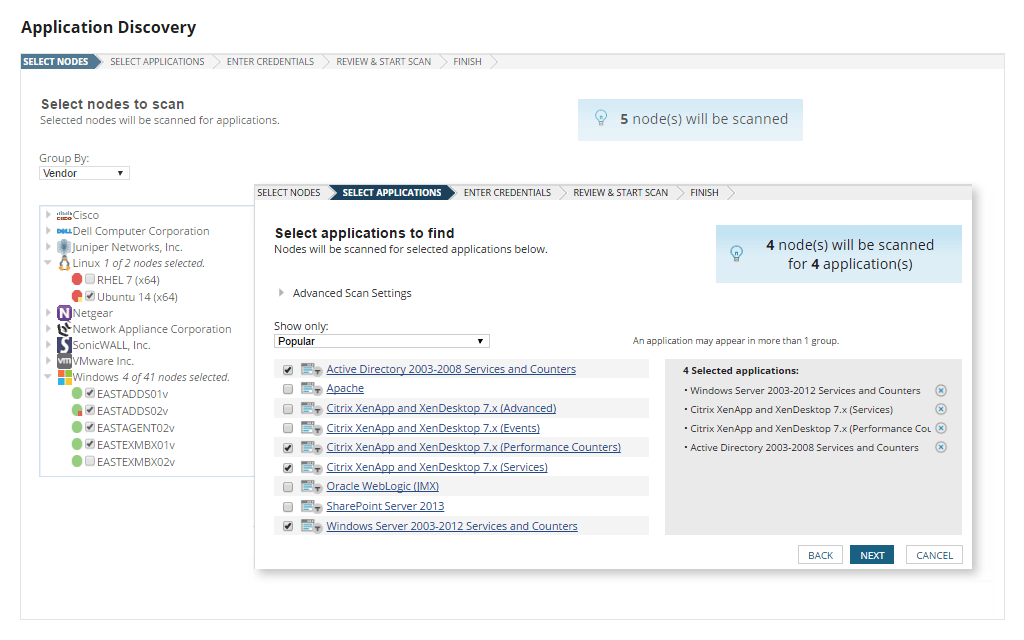Click the Cisco vendor icon in the tree
Screen dimensions: 1024x640
point(64,213)
